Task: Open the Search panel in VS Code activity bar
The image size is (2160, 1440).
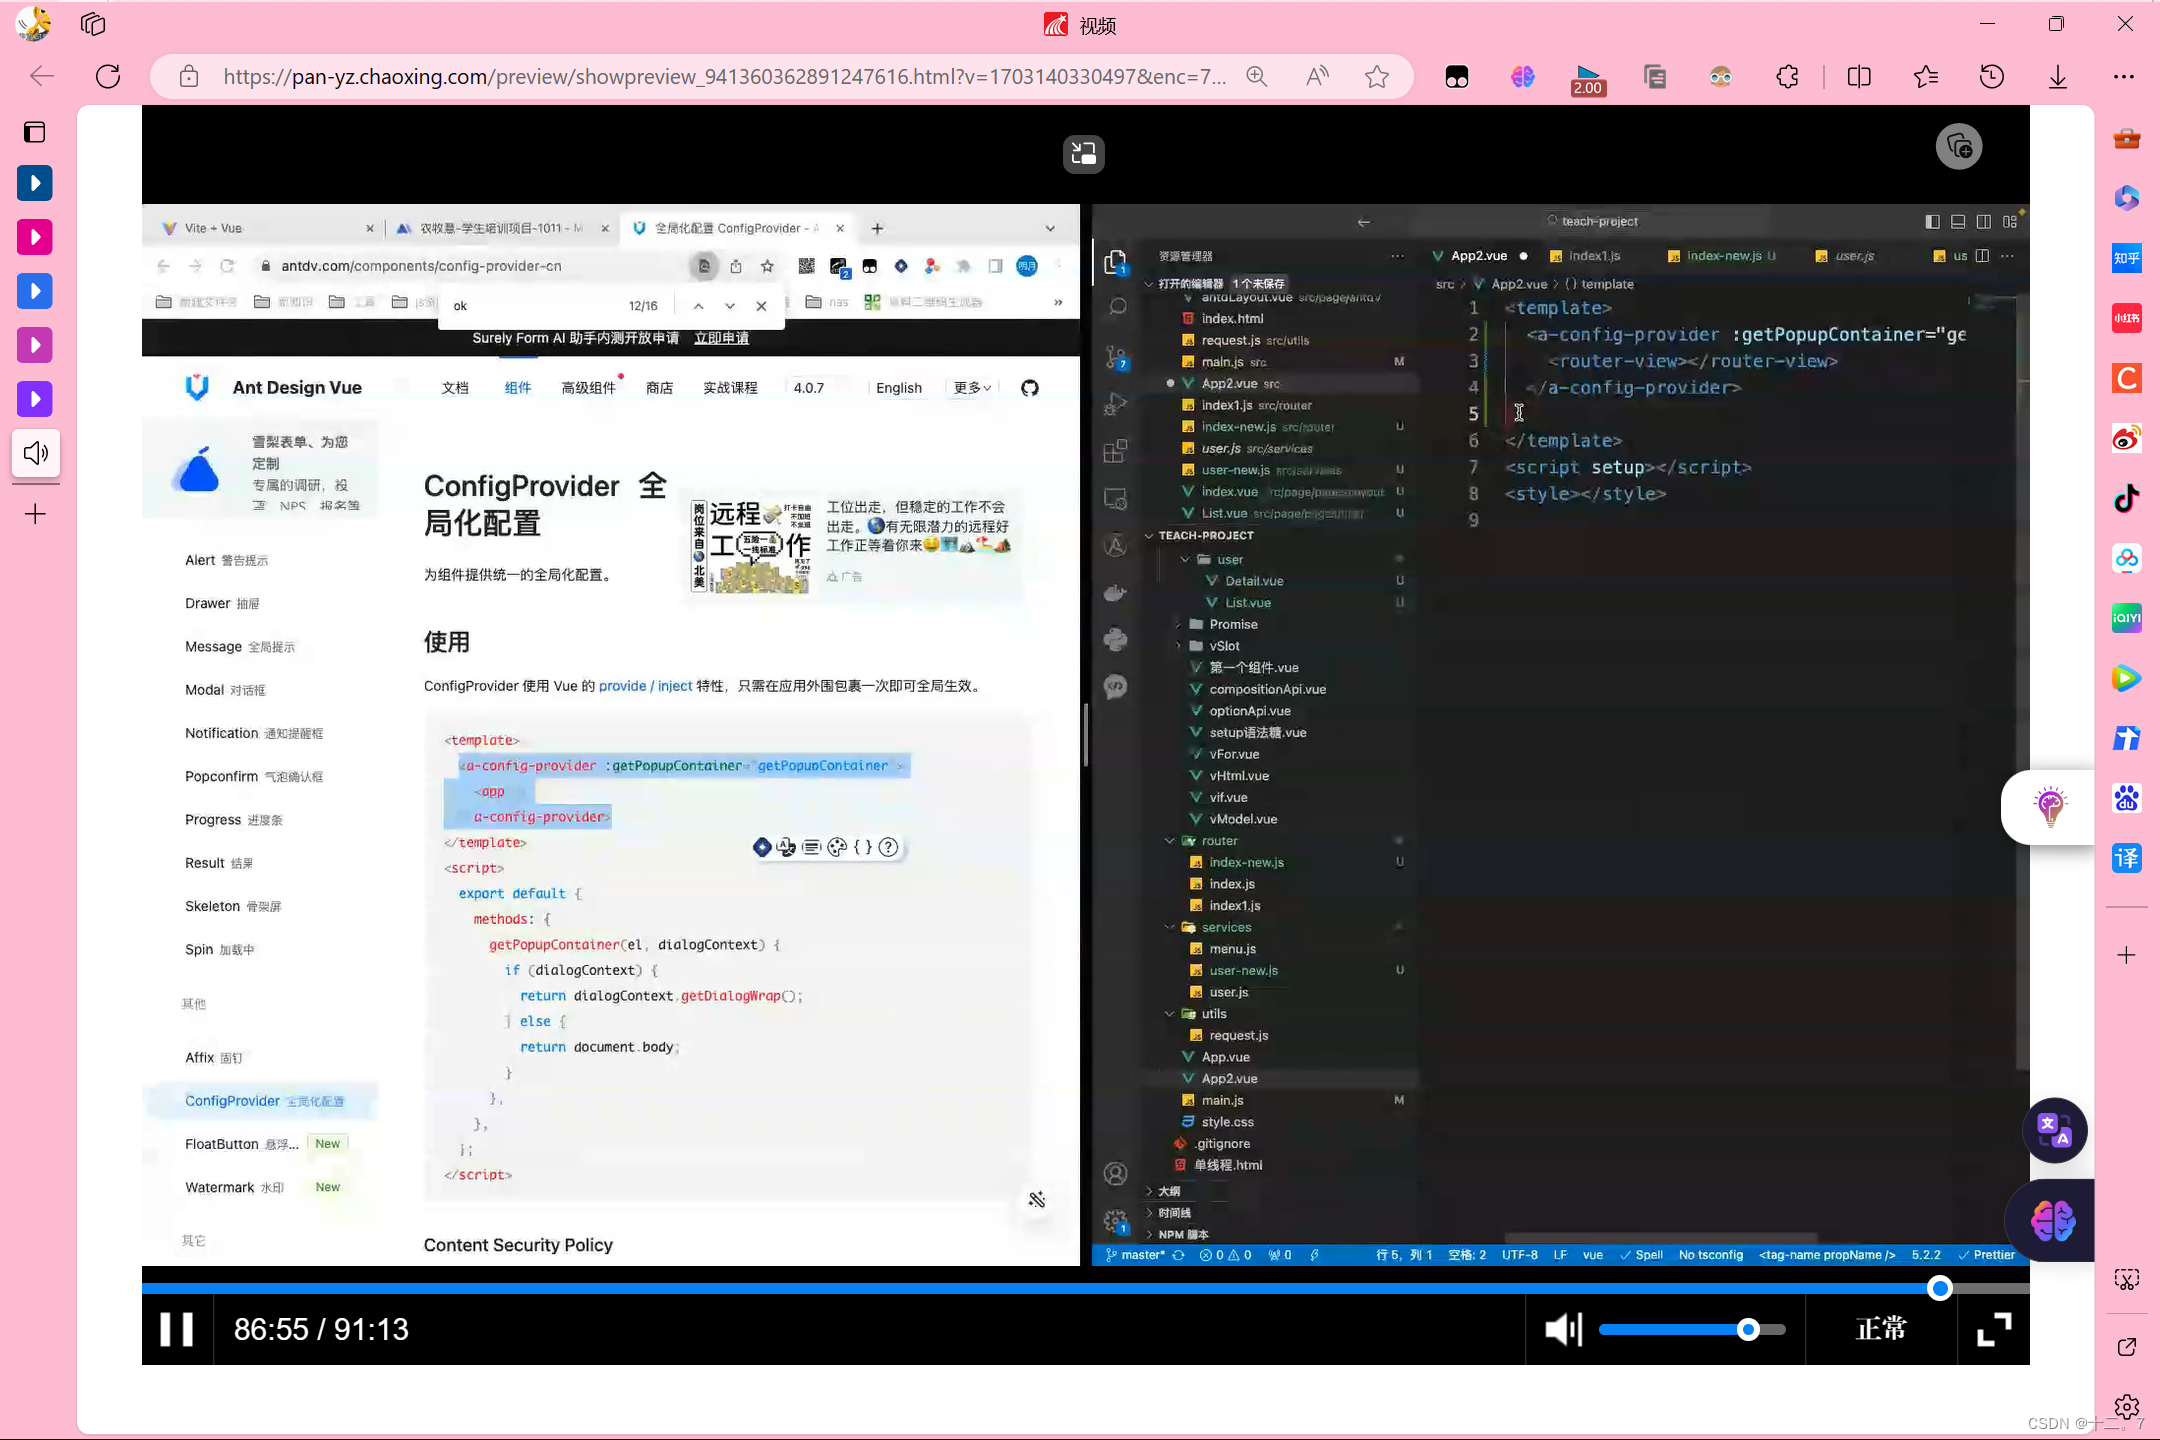Action: tap(1117, 307)
